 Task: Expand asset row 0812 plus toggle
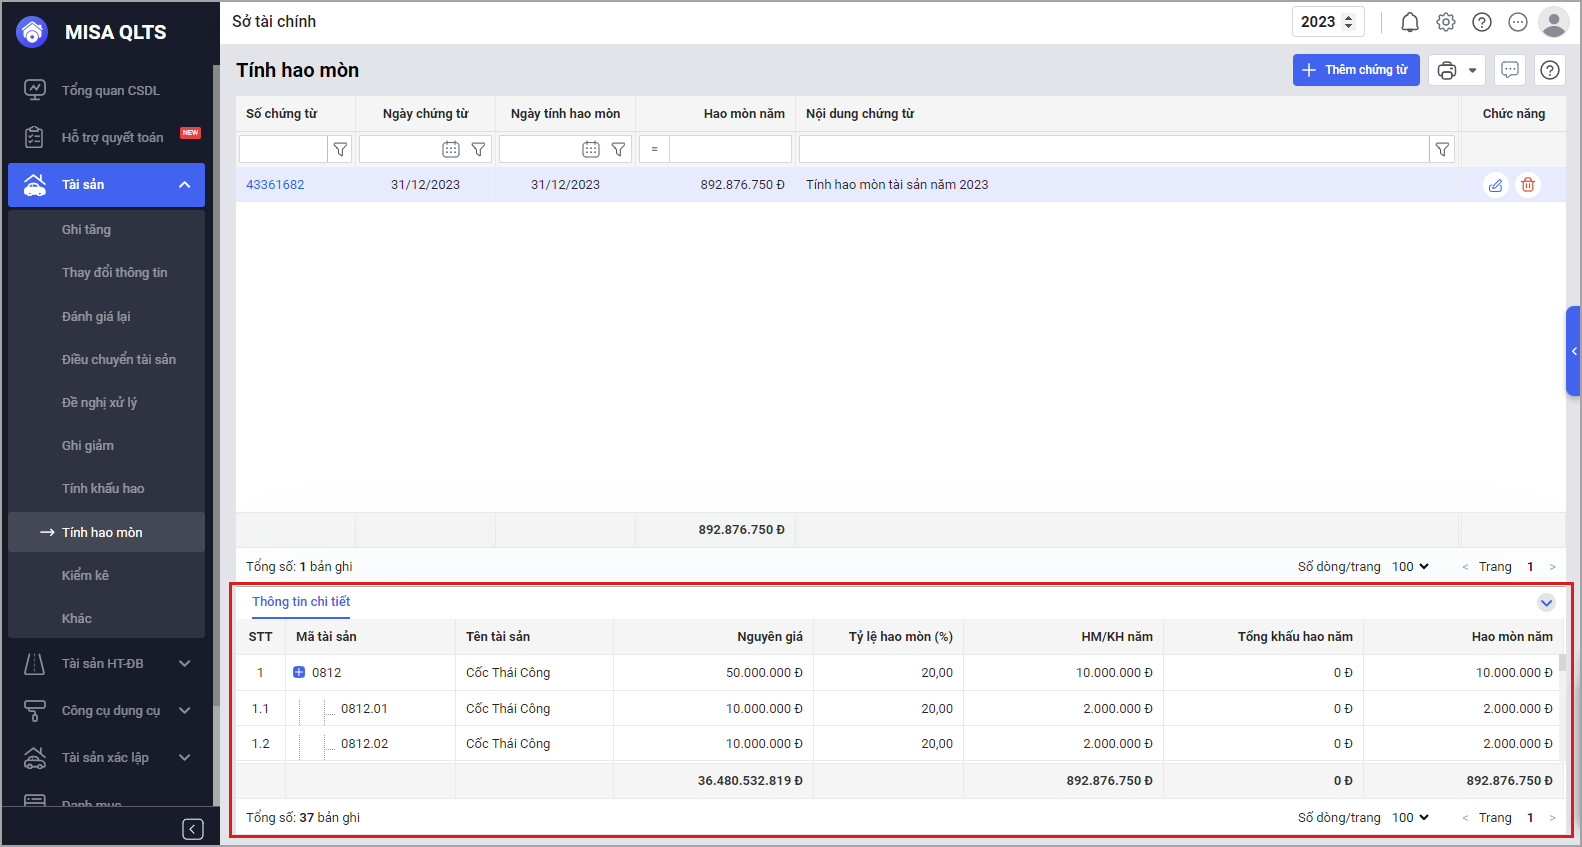[299, 673]
